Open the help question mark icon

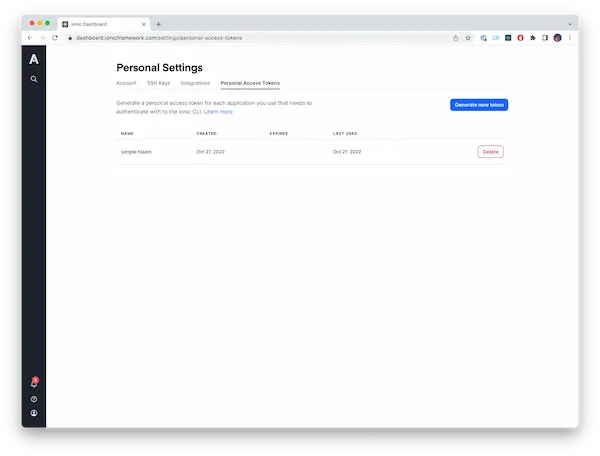34,399
